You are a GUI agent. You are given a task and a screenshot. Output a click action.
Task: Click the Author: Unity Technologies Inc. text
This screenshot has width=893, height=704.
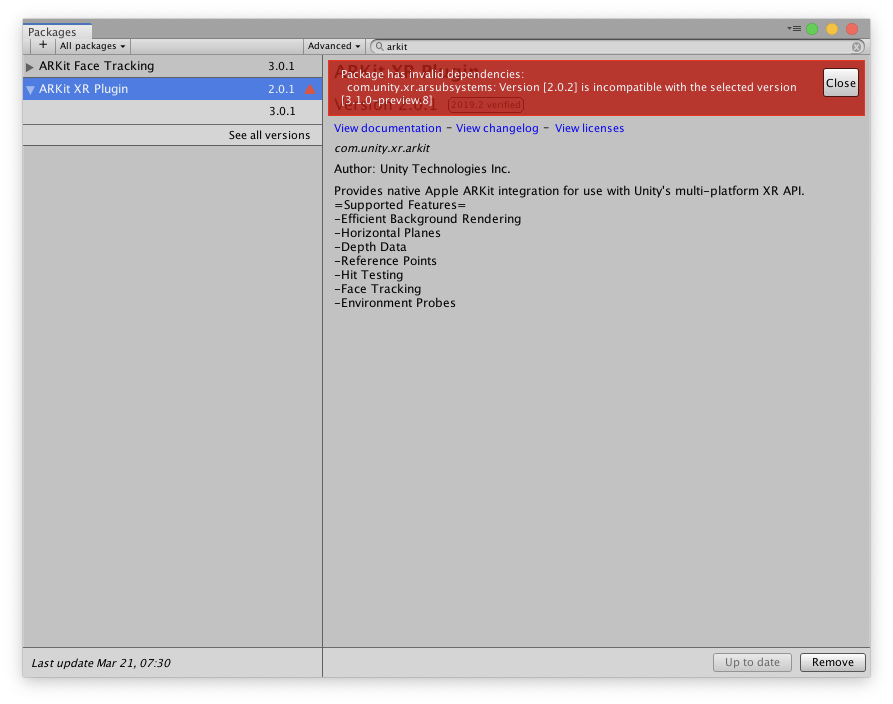point(422,169)
